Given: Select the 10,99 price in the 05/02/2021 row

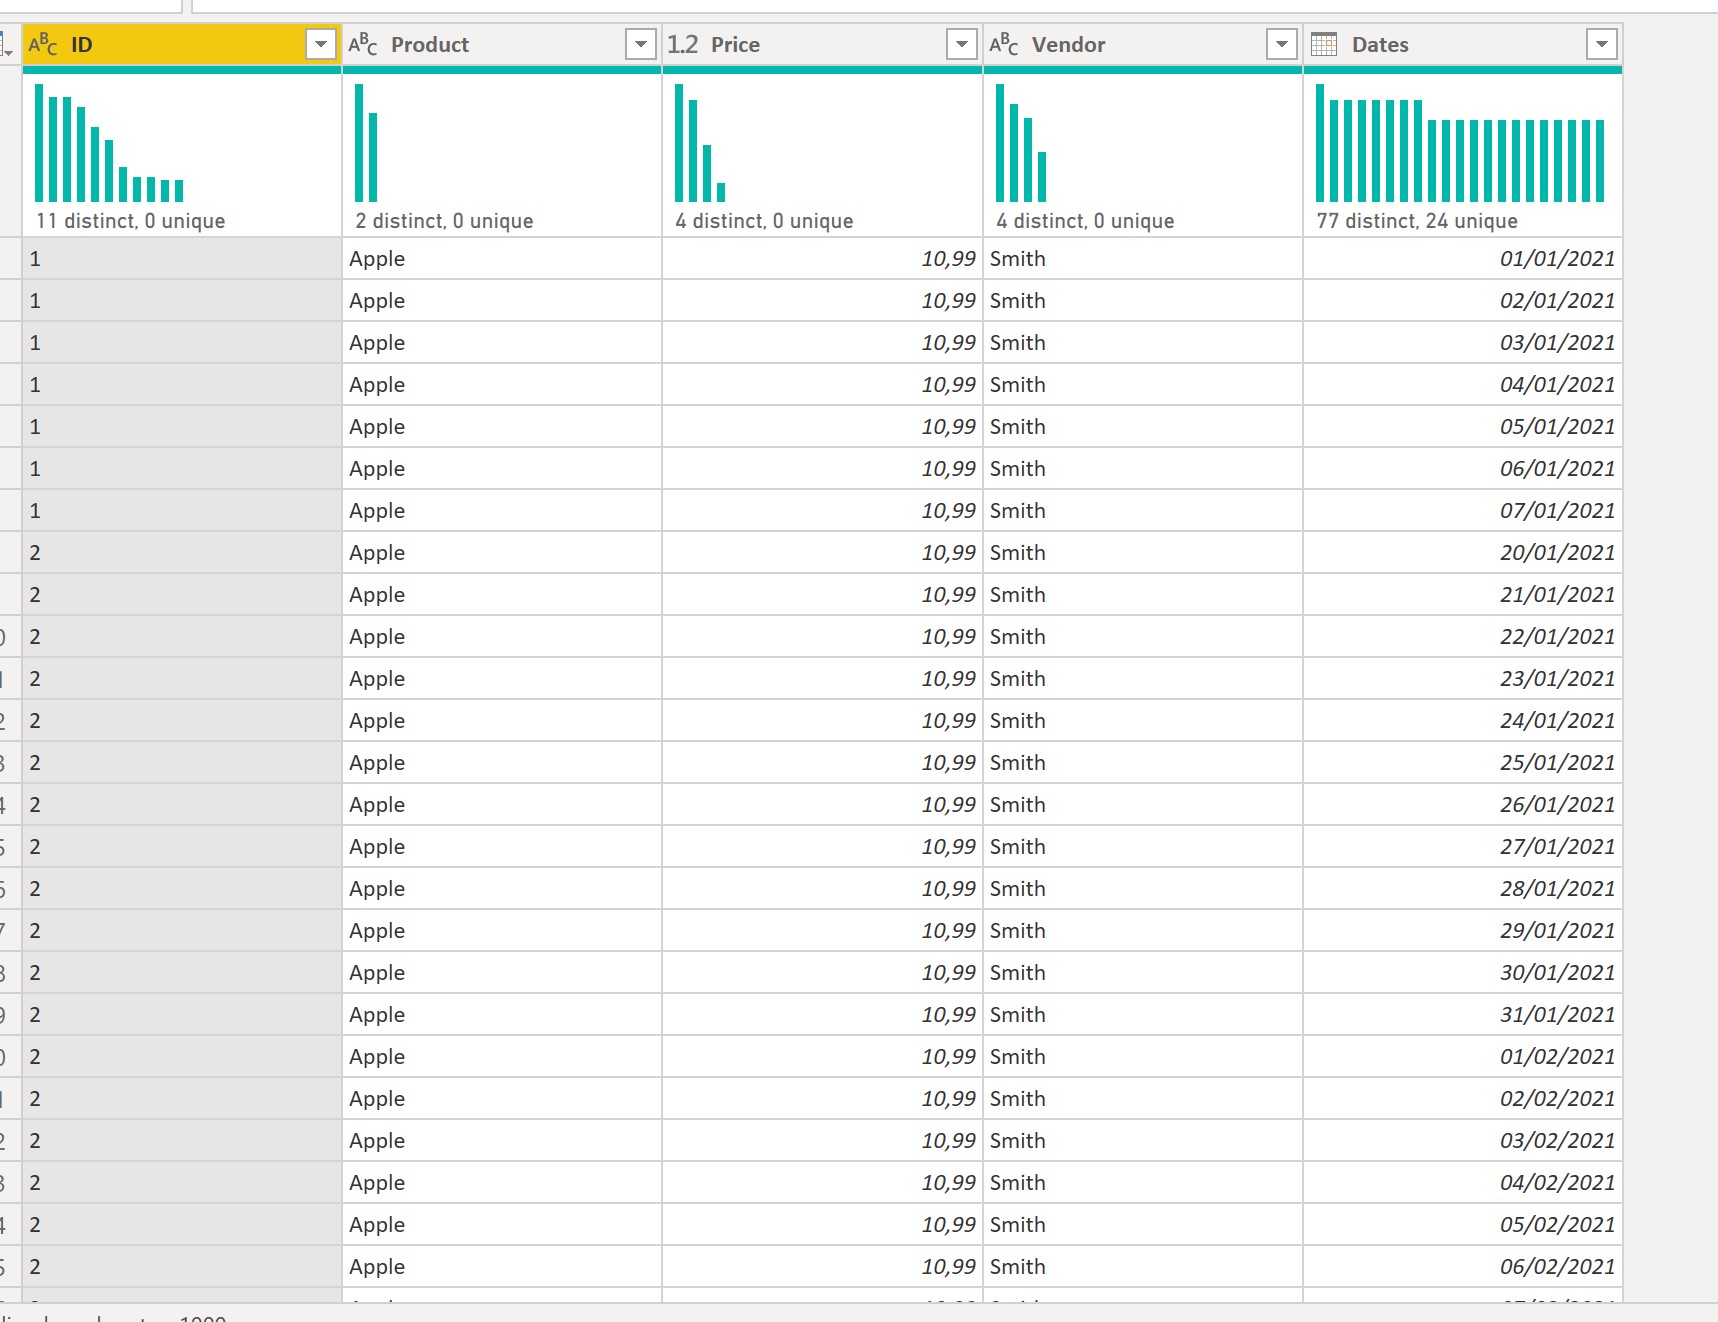Looking at the screenshot, I should [822, 1225].
